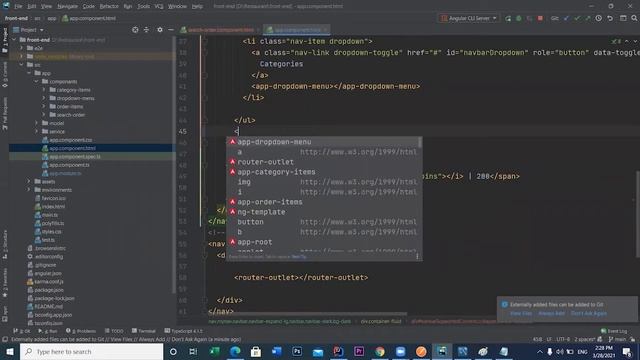The height and width of the screenshot is (360, 640).
Task: Stop the running Angular server (red square)
Action: click(540, 18)
